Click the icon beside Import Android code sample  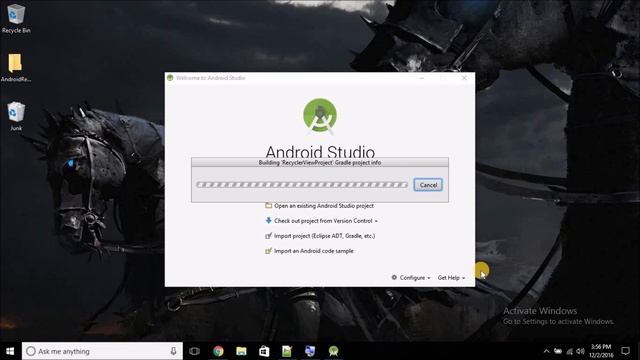(x=269, y=251)
